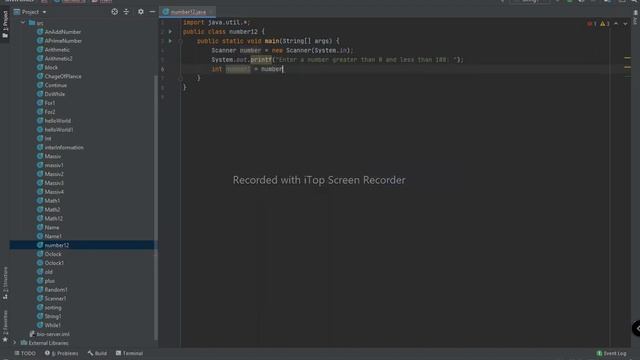
Task: Select Math12 class in tree
Action: (50, 218)
